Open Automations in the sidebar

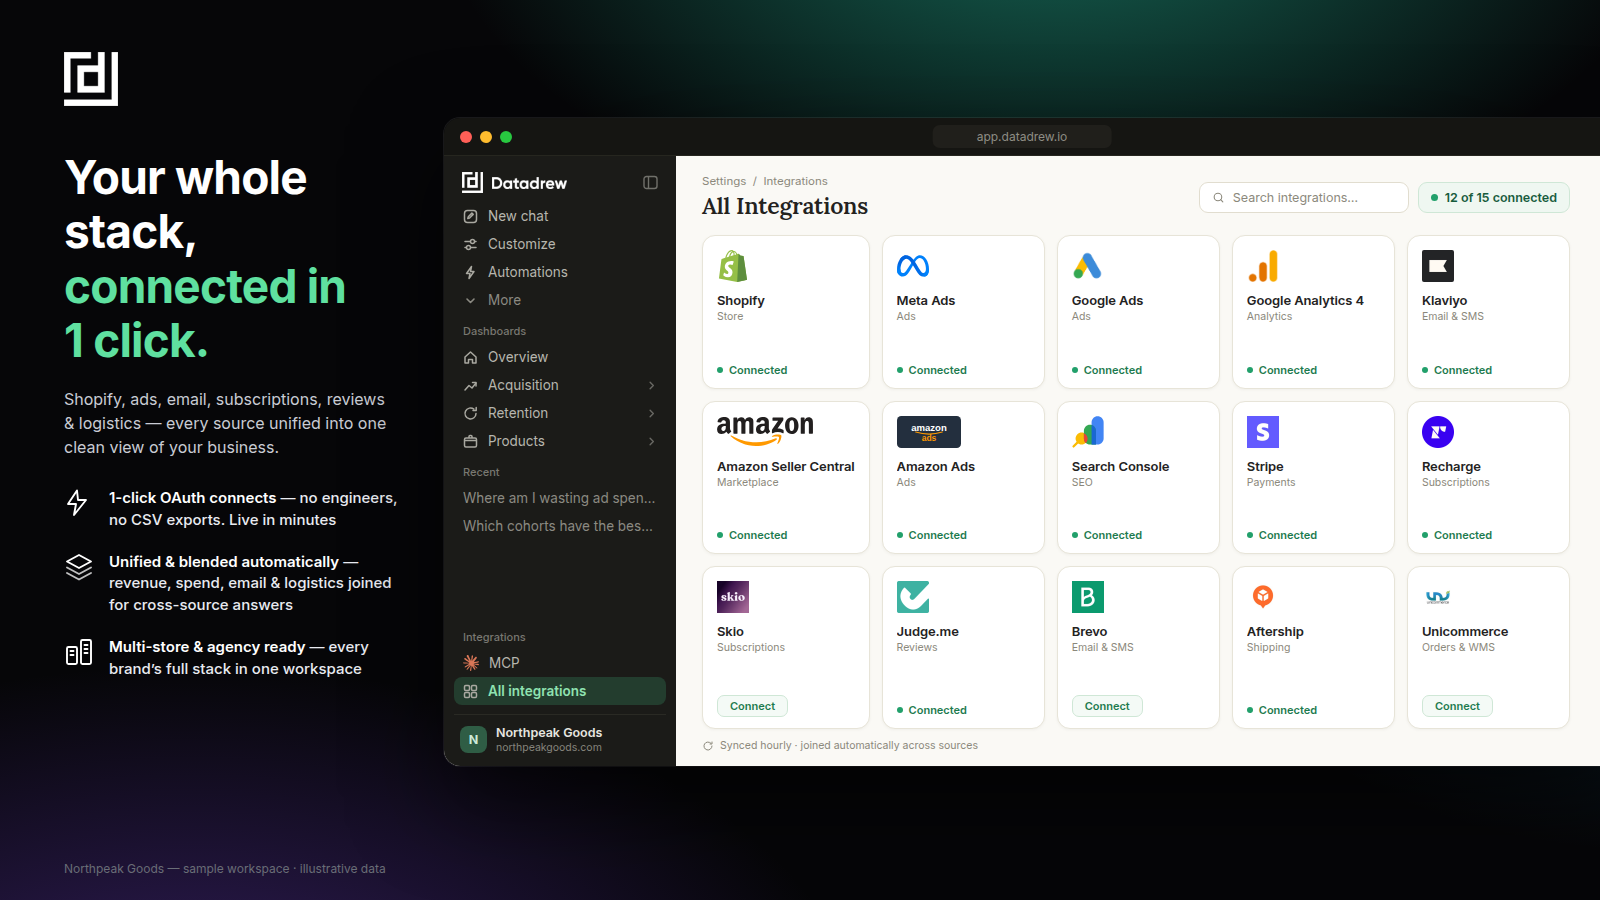pyautogui.click(x=560, y=272)
